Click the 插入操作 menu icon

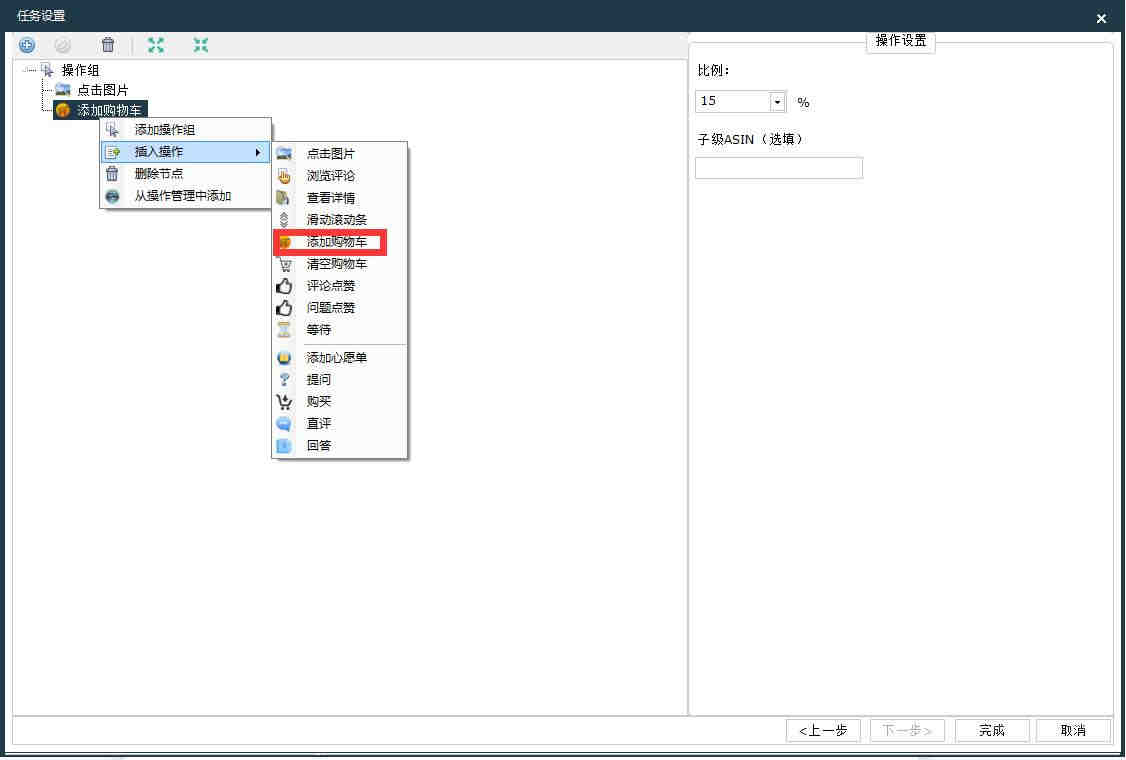click(x=112, y=152)
